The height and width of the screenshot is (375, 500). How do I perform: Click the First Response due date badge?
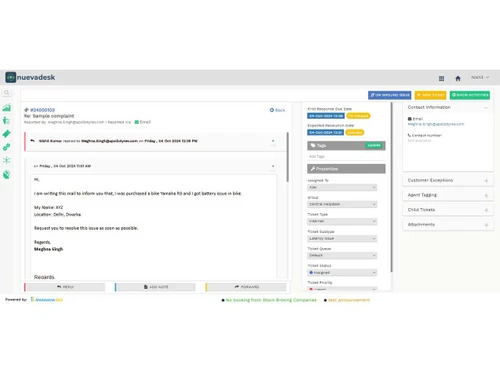coord(326,116)
